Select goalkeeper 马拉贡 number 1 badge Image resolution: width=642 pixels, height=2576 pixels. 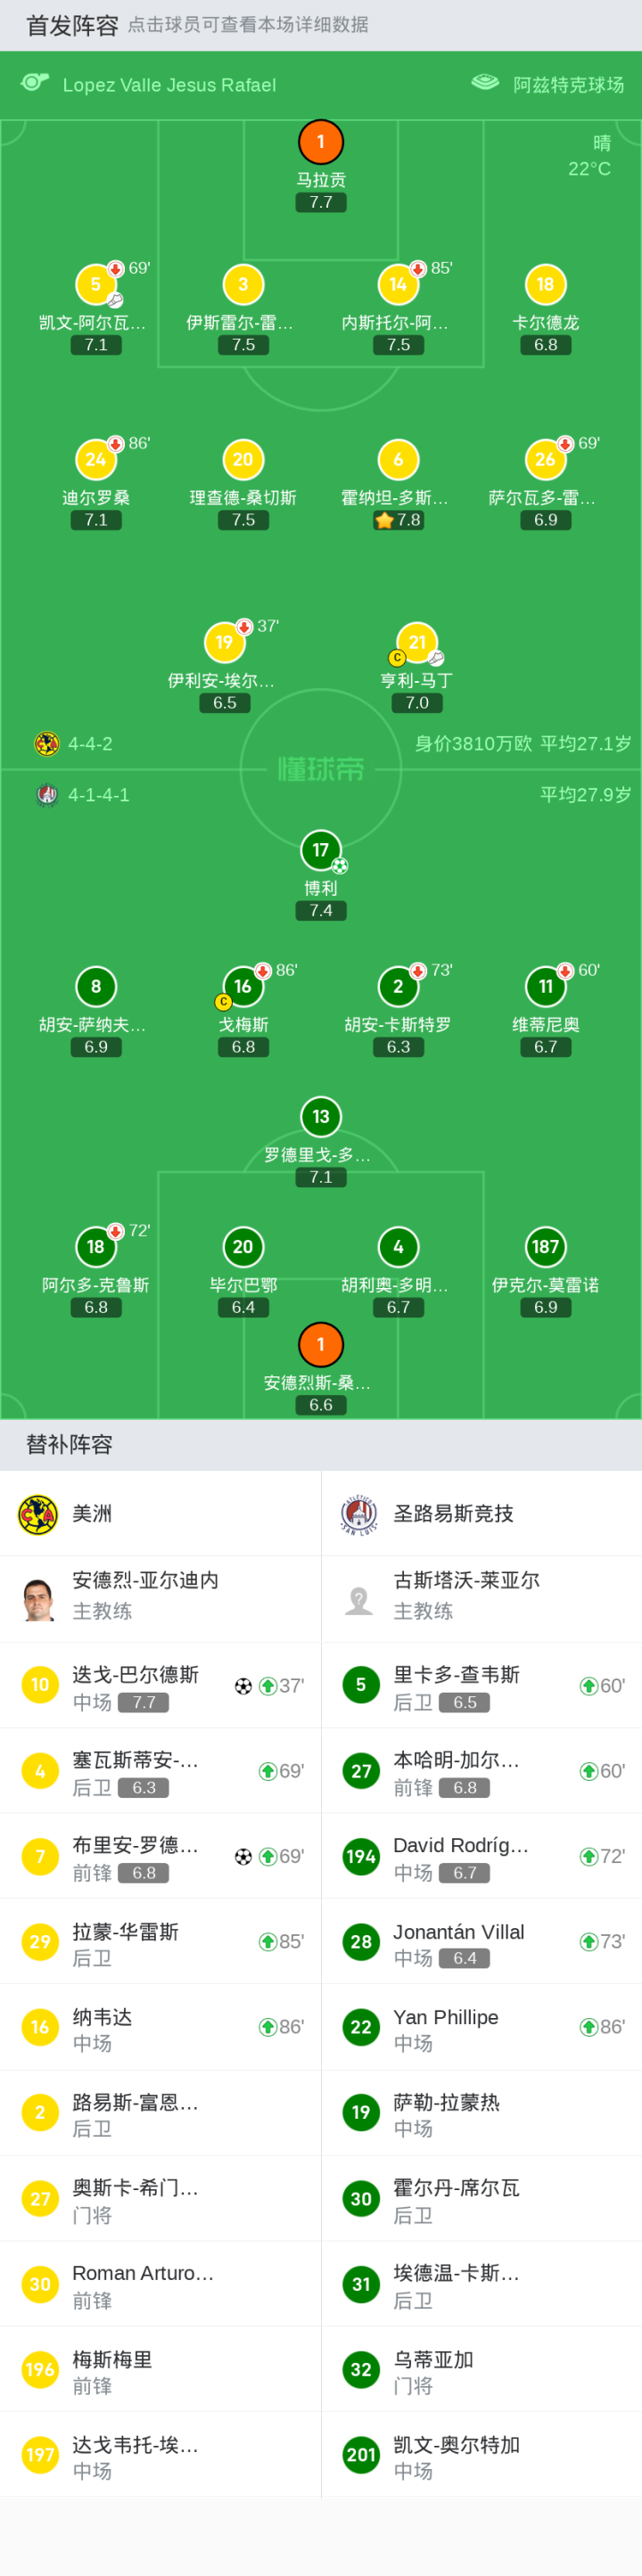click(x=320, y=142)
